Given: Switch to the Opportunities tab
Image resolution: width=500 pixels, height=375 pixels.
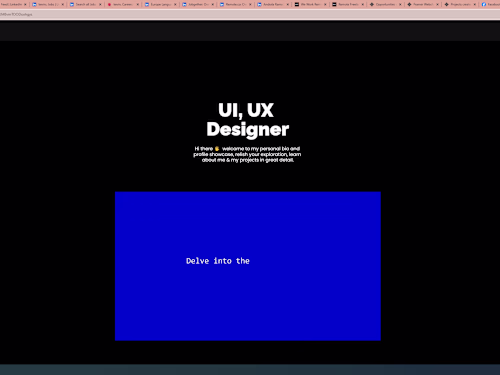Looking at the screenshot, I should click(386, 4).
